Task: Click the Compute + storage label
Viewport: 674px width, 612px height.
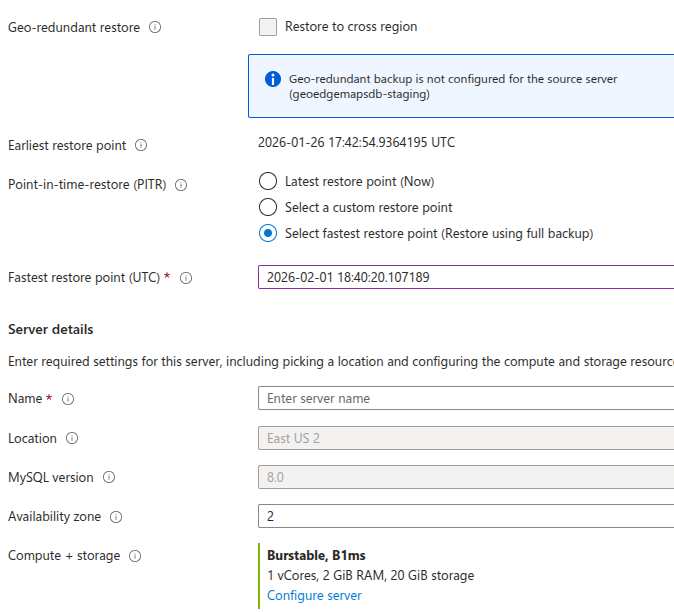Action: 64,556
